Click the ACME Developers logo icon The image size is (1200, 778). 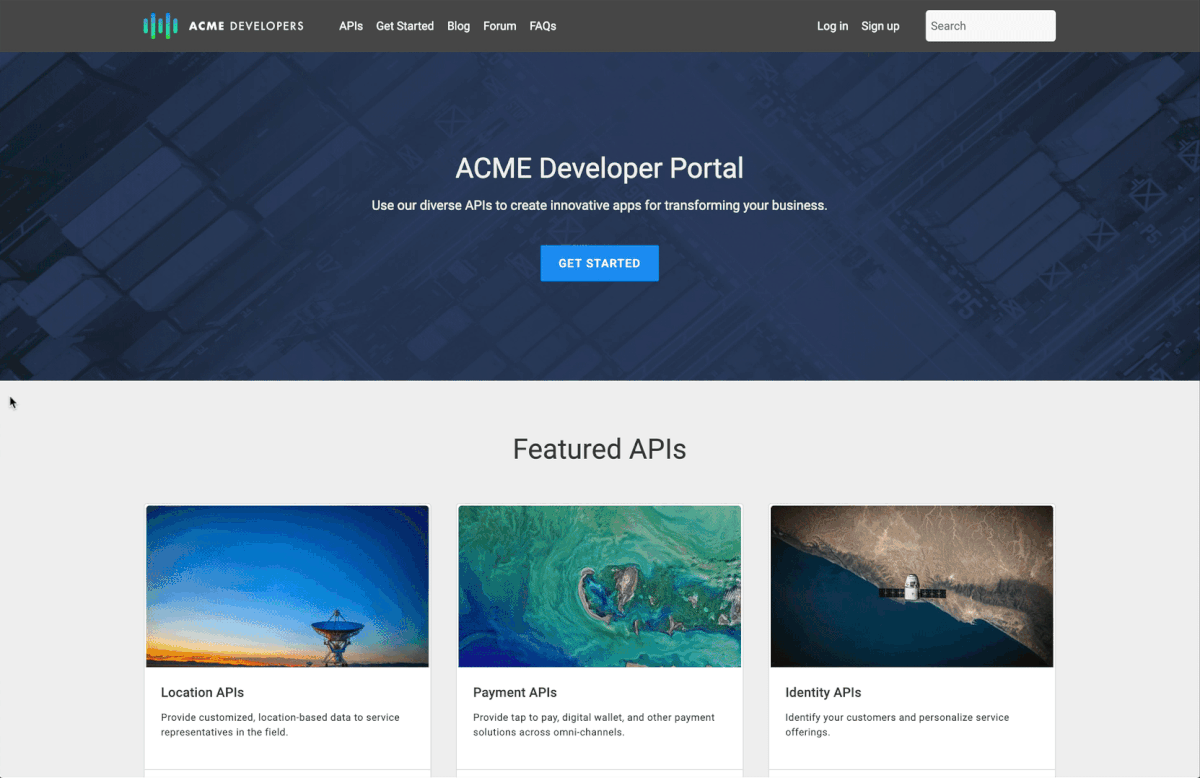[x=160, y=26]
